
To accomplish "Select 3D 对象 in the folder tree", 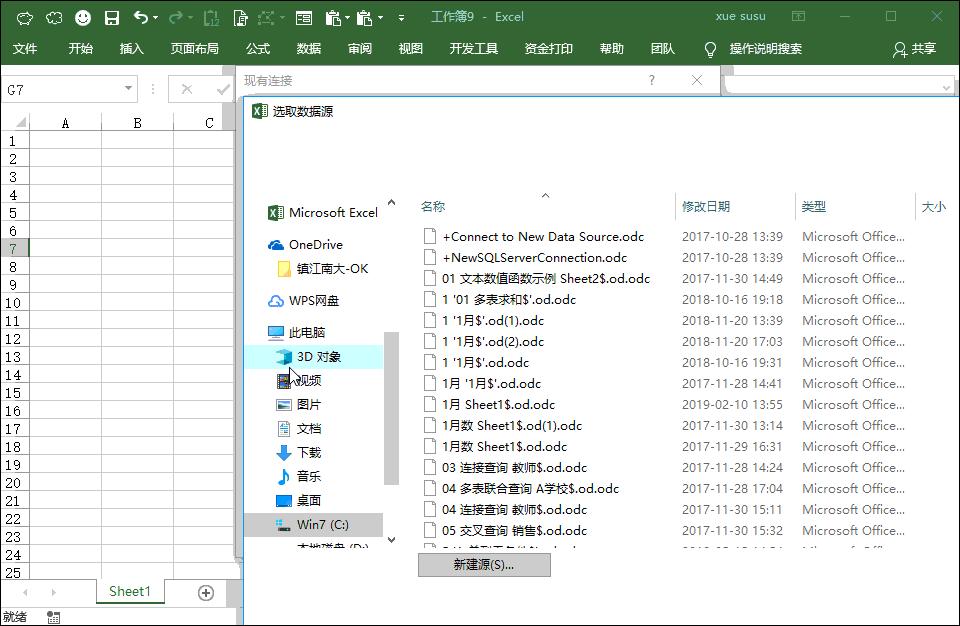I will pos(313,356).
